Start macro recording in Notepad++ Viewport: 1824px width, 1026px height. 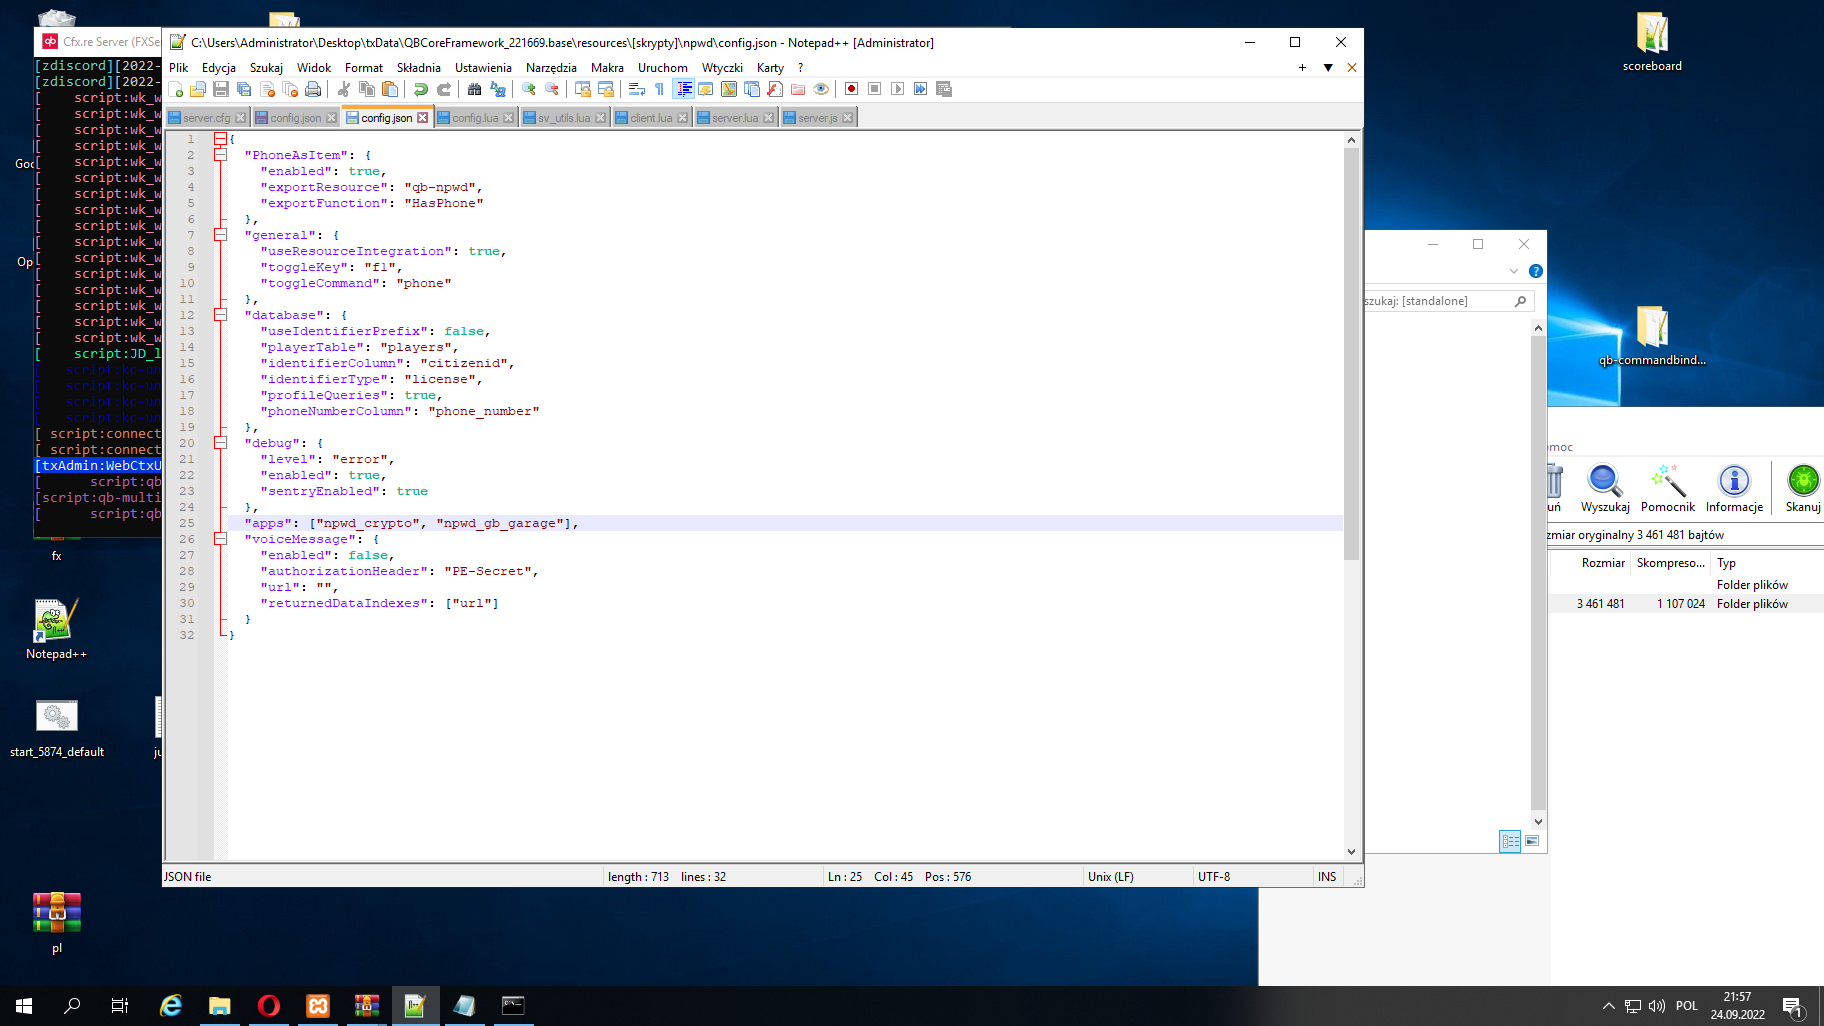click(x=851, y=89)
